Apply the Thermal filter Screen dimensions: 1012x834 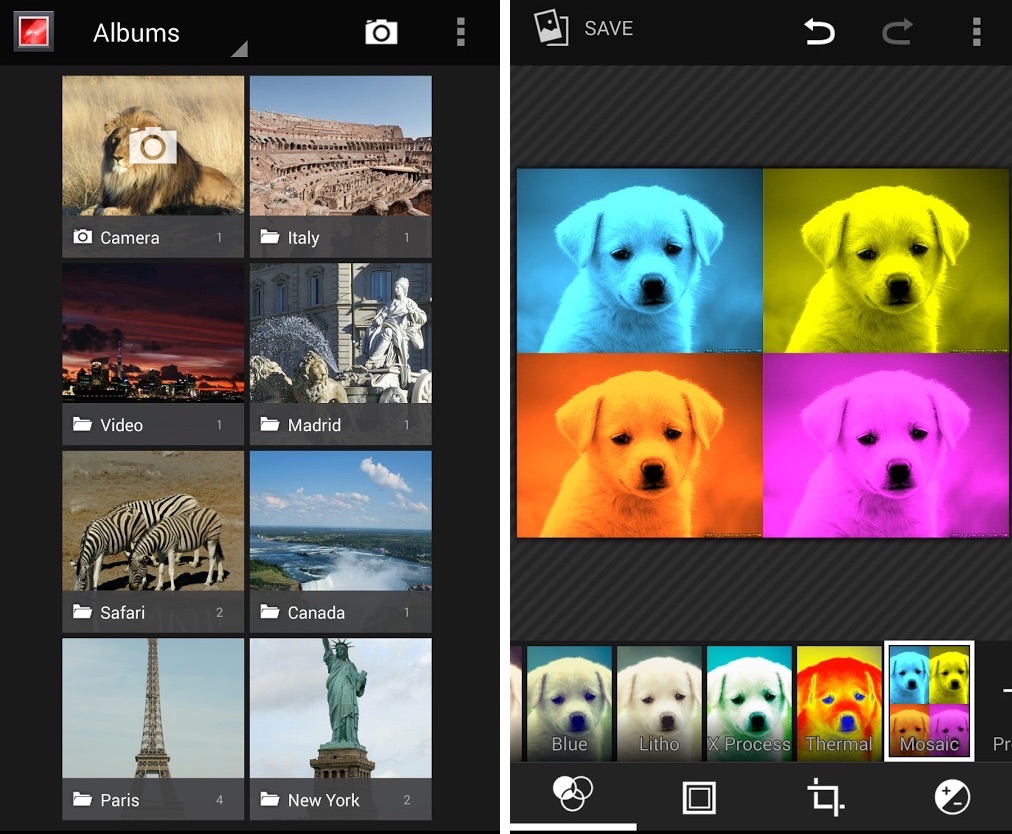839,700
